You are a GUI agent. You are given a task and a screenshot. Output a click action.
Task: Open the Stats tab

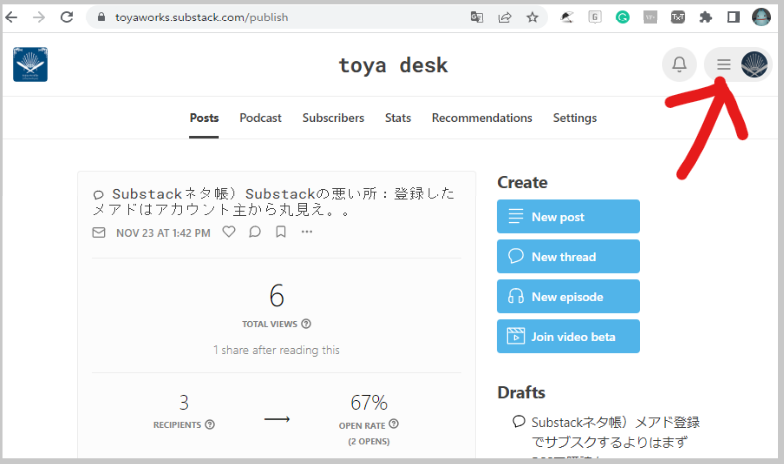398,118
